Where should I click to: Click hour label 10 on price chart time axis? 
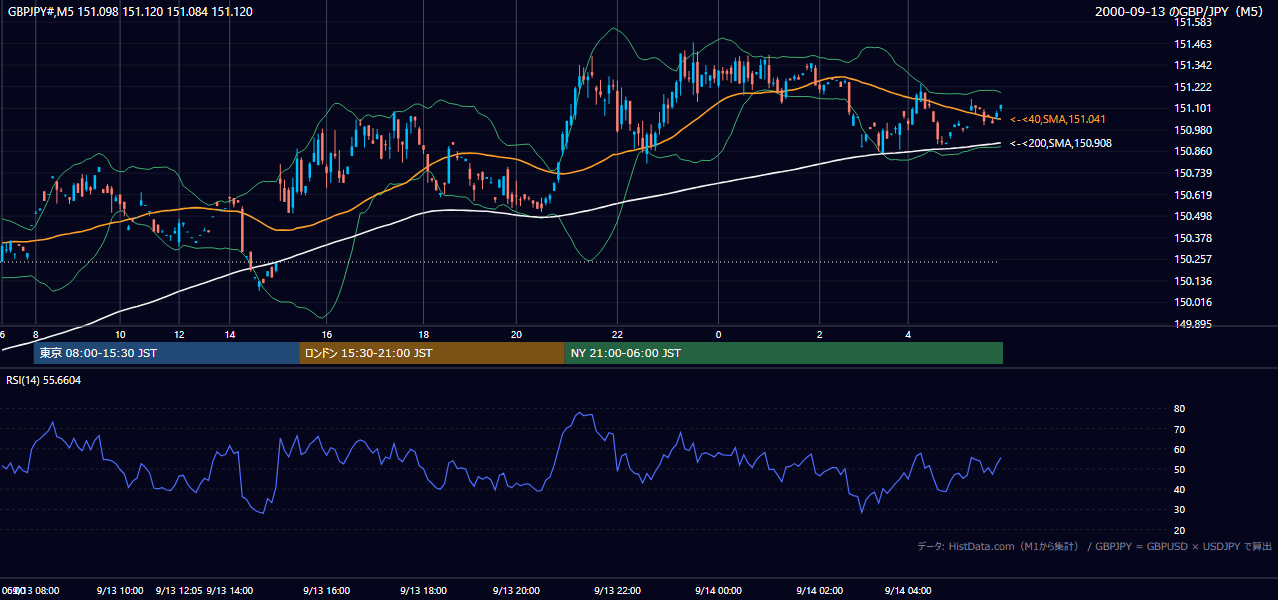tap(120, 334)
